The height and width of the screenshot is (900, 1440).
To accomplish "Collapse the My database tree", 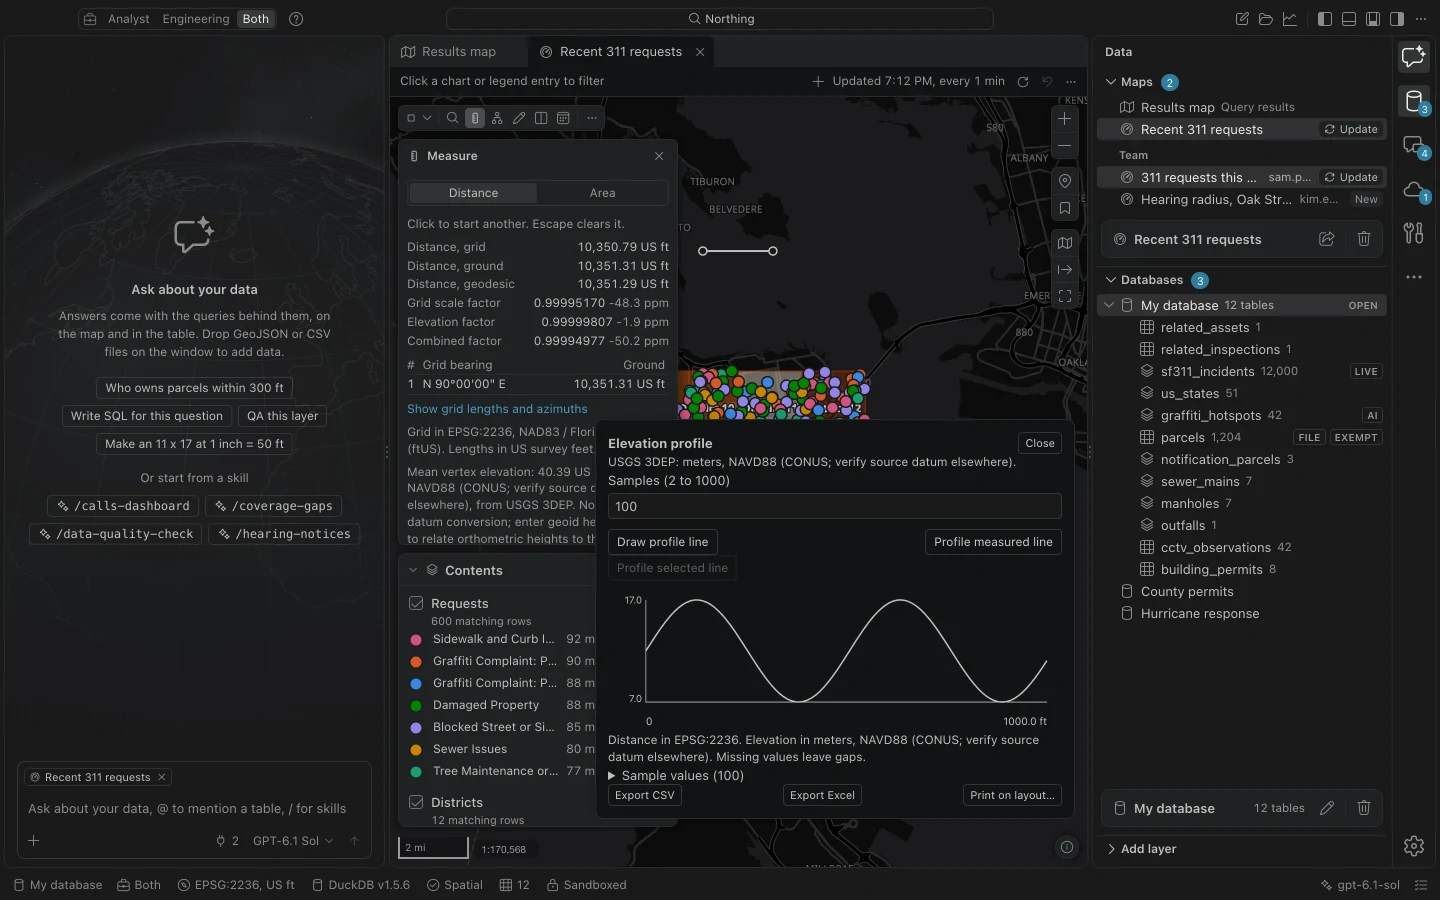I will 1109,305.
